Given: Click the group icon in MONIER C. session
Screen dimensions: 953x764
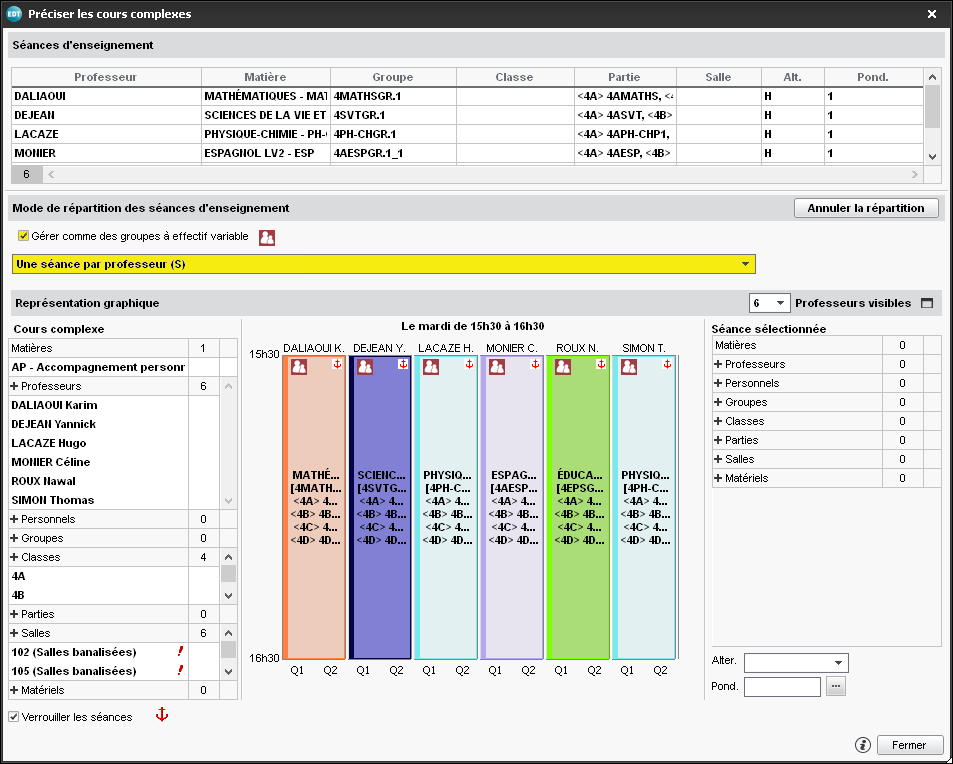Looking at the screenshot, I should click(497, 367).
